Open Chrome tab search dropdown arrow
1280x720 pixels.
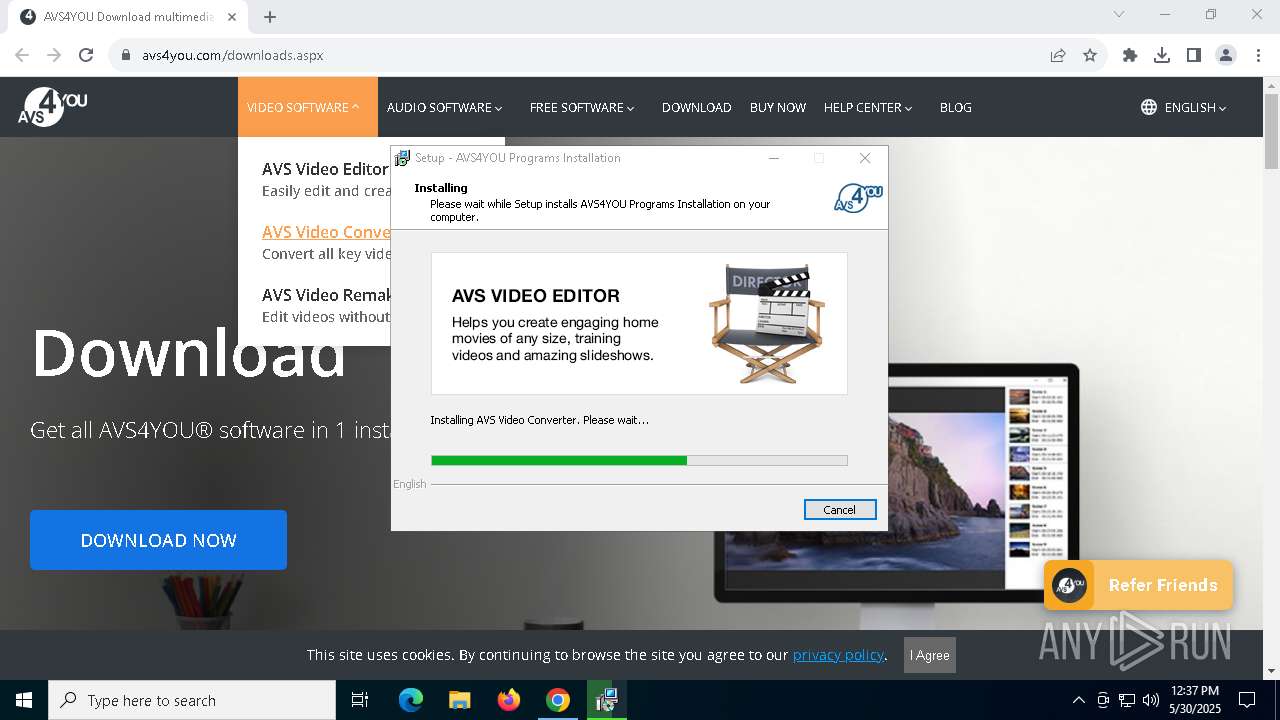coord(1119,15)
